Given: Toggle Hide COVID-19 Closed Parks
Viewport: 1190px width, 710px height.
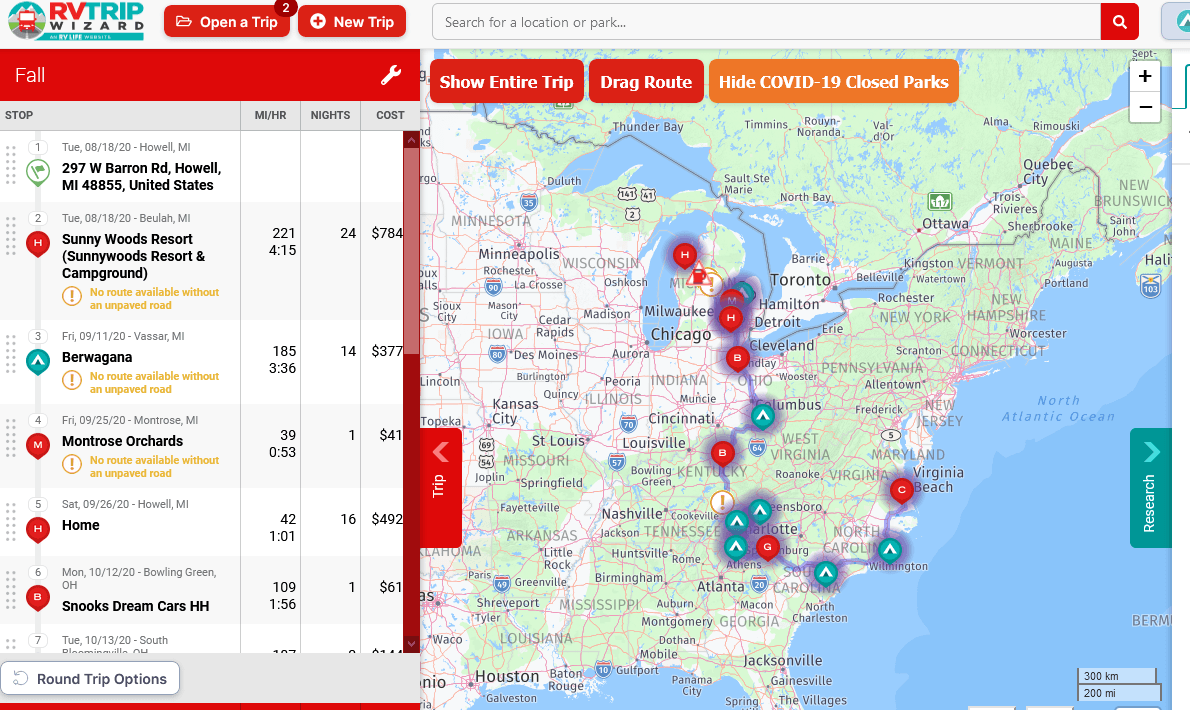Looking at the screenshot, I should point(833,82).
